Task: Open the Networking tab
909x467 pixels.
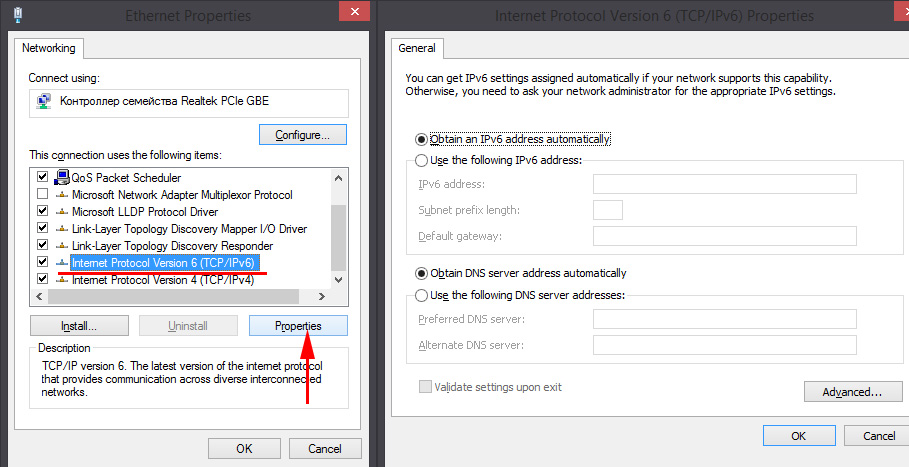Action: [x=49, y=48]
